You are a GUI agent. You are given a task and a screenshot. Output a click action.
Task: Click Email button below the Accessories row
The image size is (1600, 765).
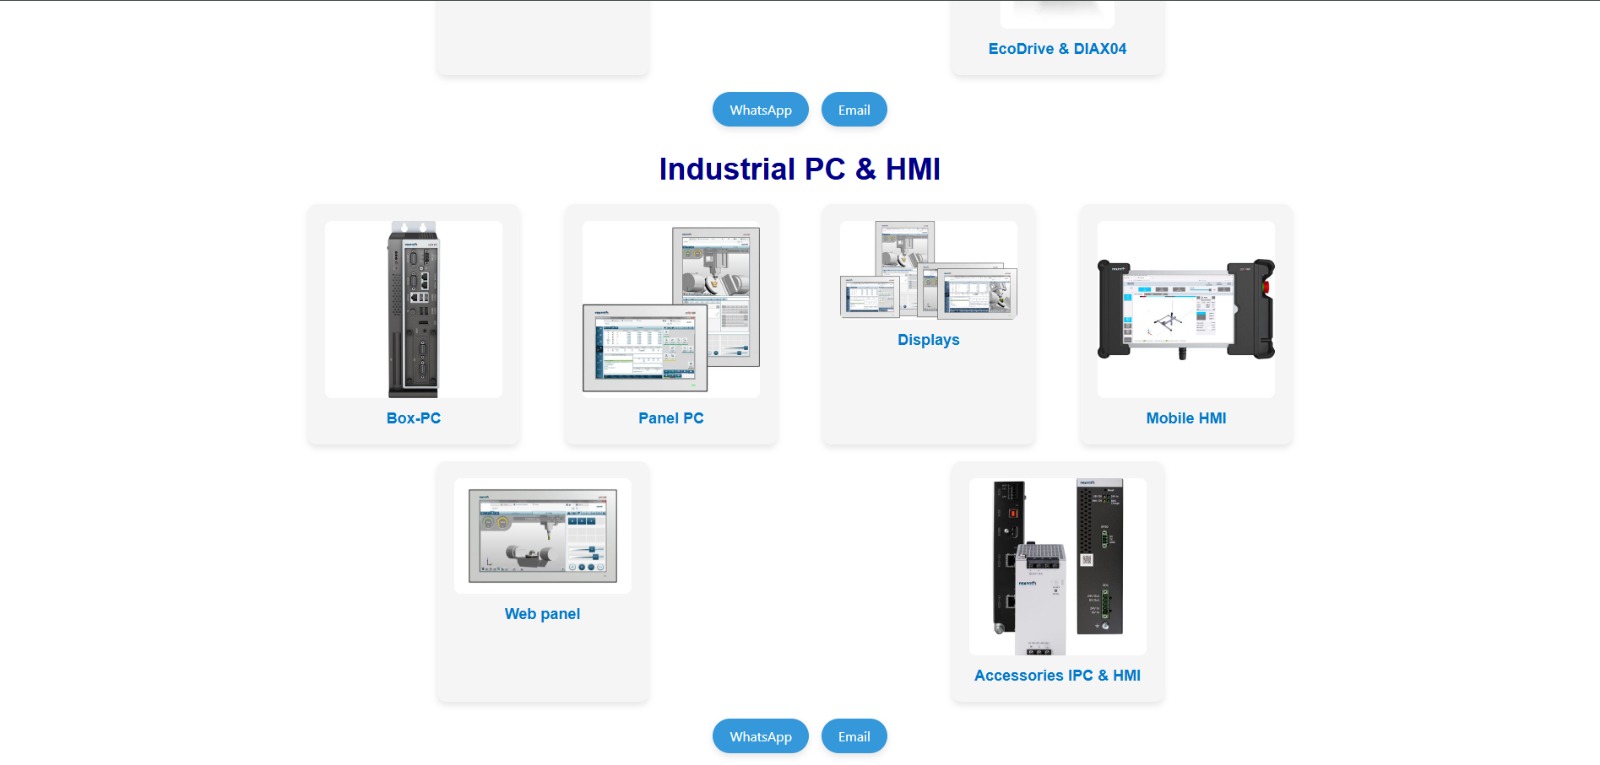pyautogui.click(x=854, y=737)
